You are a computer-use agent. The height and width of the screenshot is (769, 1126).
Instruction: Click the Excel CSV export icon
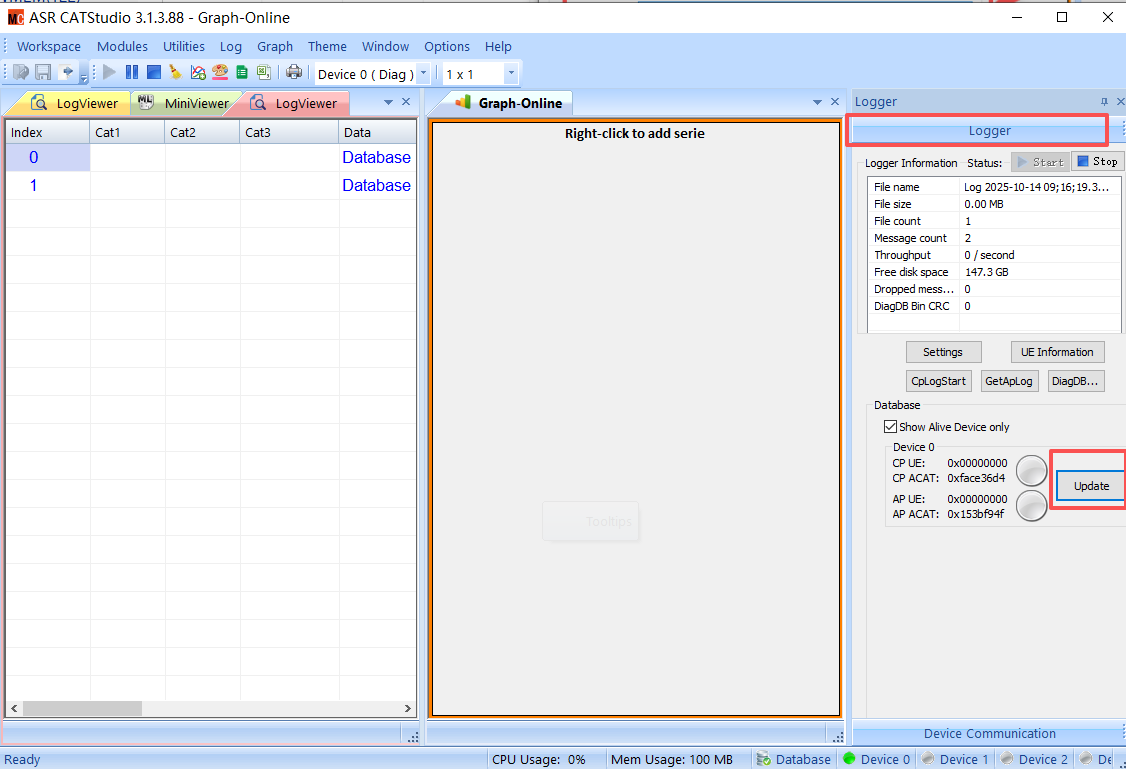pos(264,73)
